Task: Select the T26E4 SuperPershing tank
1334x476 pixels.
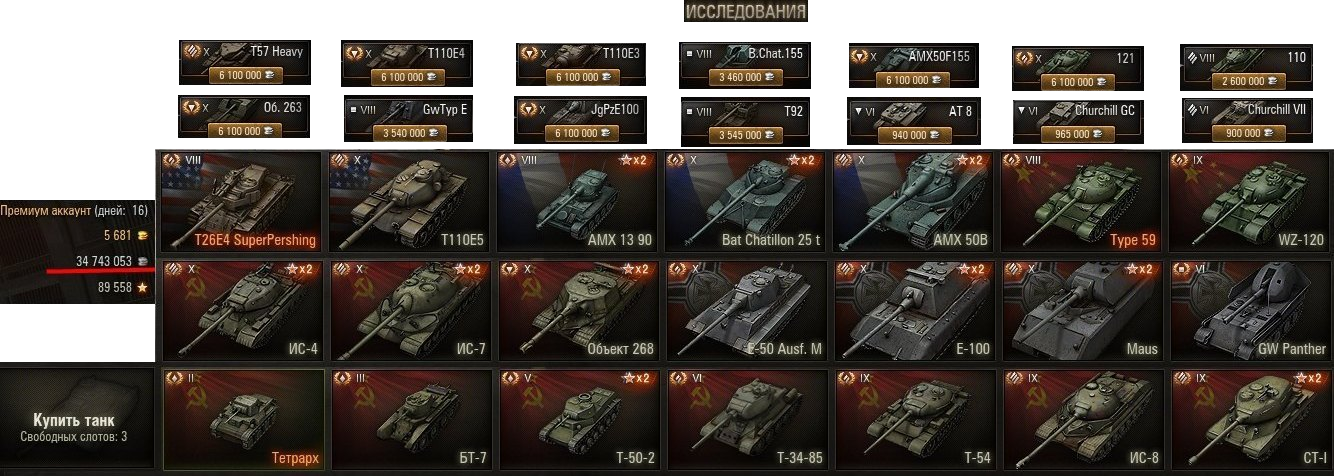Action: pos(242,203)
